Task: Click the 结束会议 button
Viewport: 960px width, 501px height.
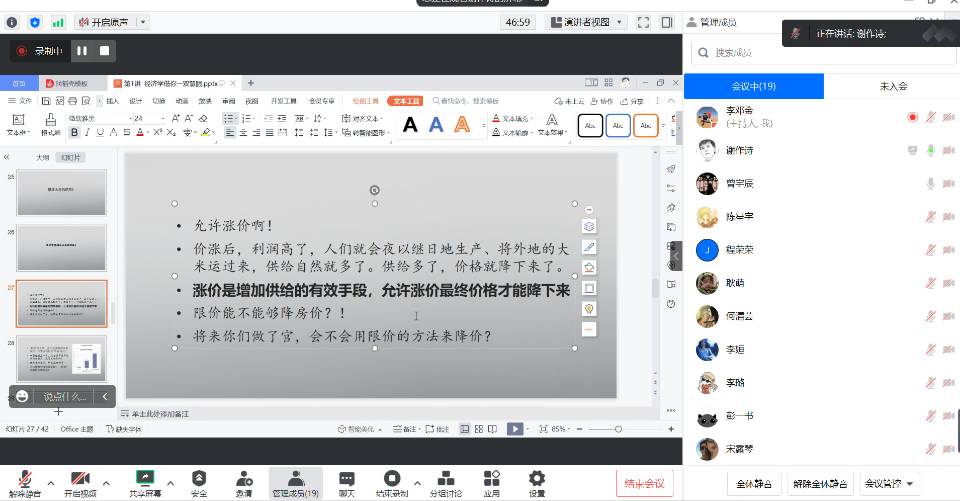Action: [643, 483]
